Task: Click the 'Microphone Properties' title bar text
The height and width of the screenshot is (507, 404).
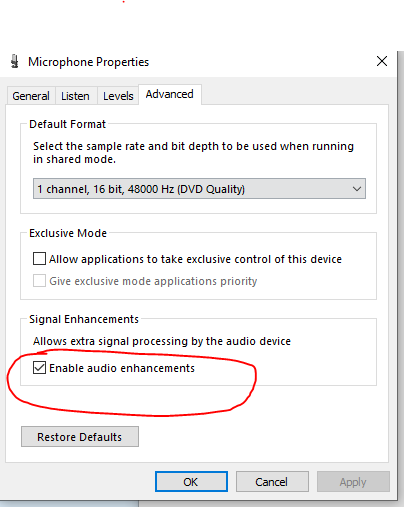Action: pos(89,62)
